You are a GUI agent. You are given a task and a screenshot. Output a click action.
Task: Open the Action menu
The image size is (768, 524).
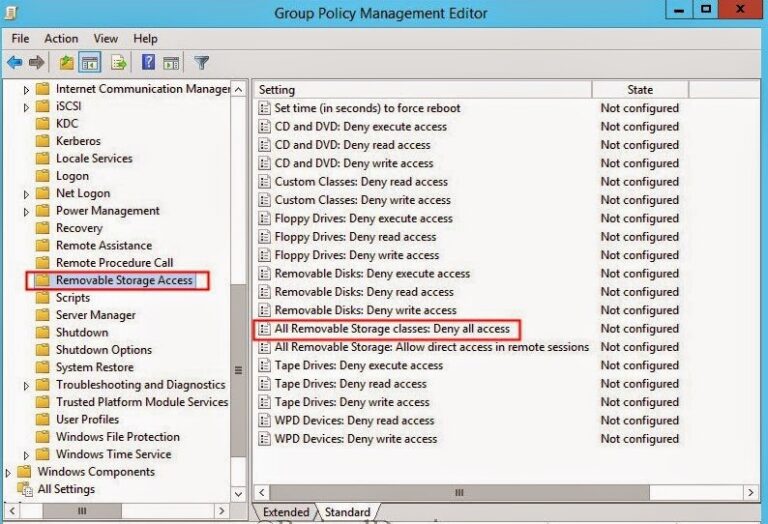click(x=61, y=39)
